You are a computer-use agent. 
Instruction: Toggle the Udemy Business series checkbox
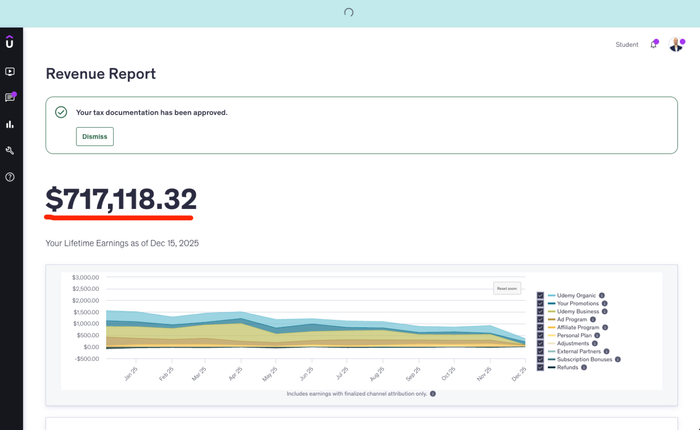click(x=540, y=311)
